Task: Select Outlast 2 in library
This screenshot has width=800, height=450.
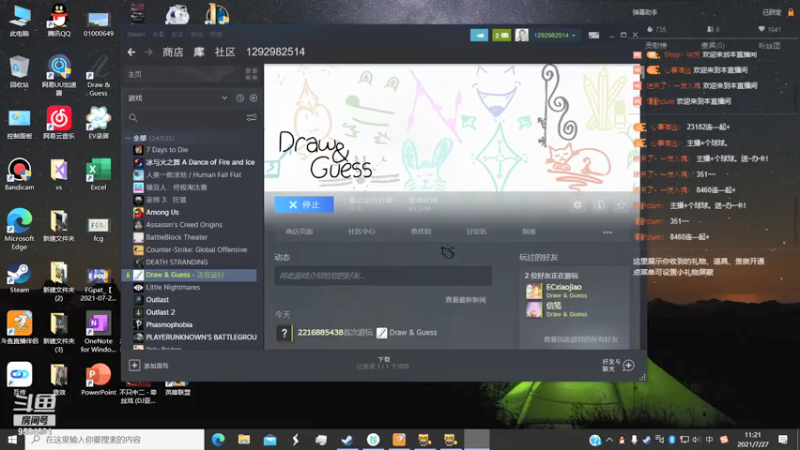Action: (x=160, y=312)
